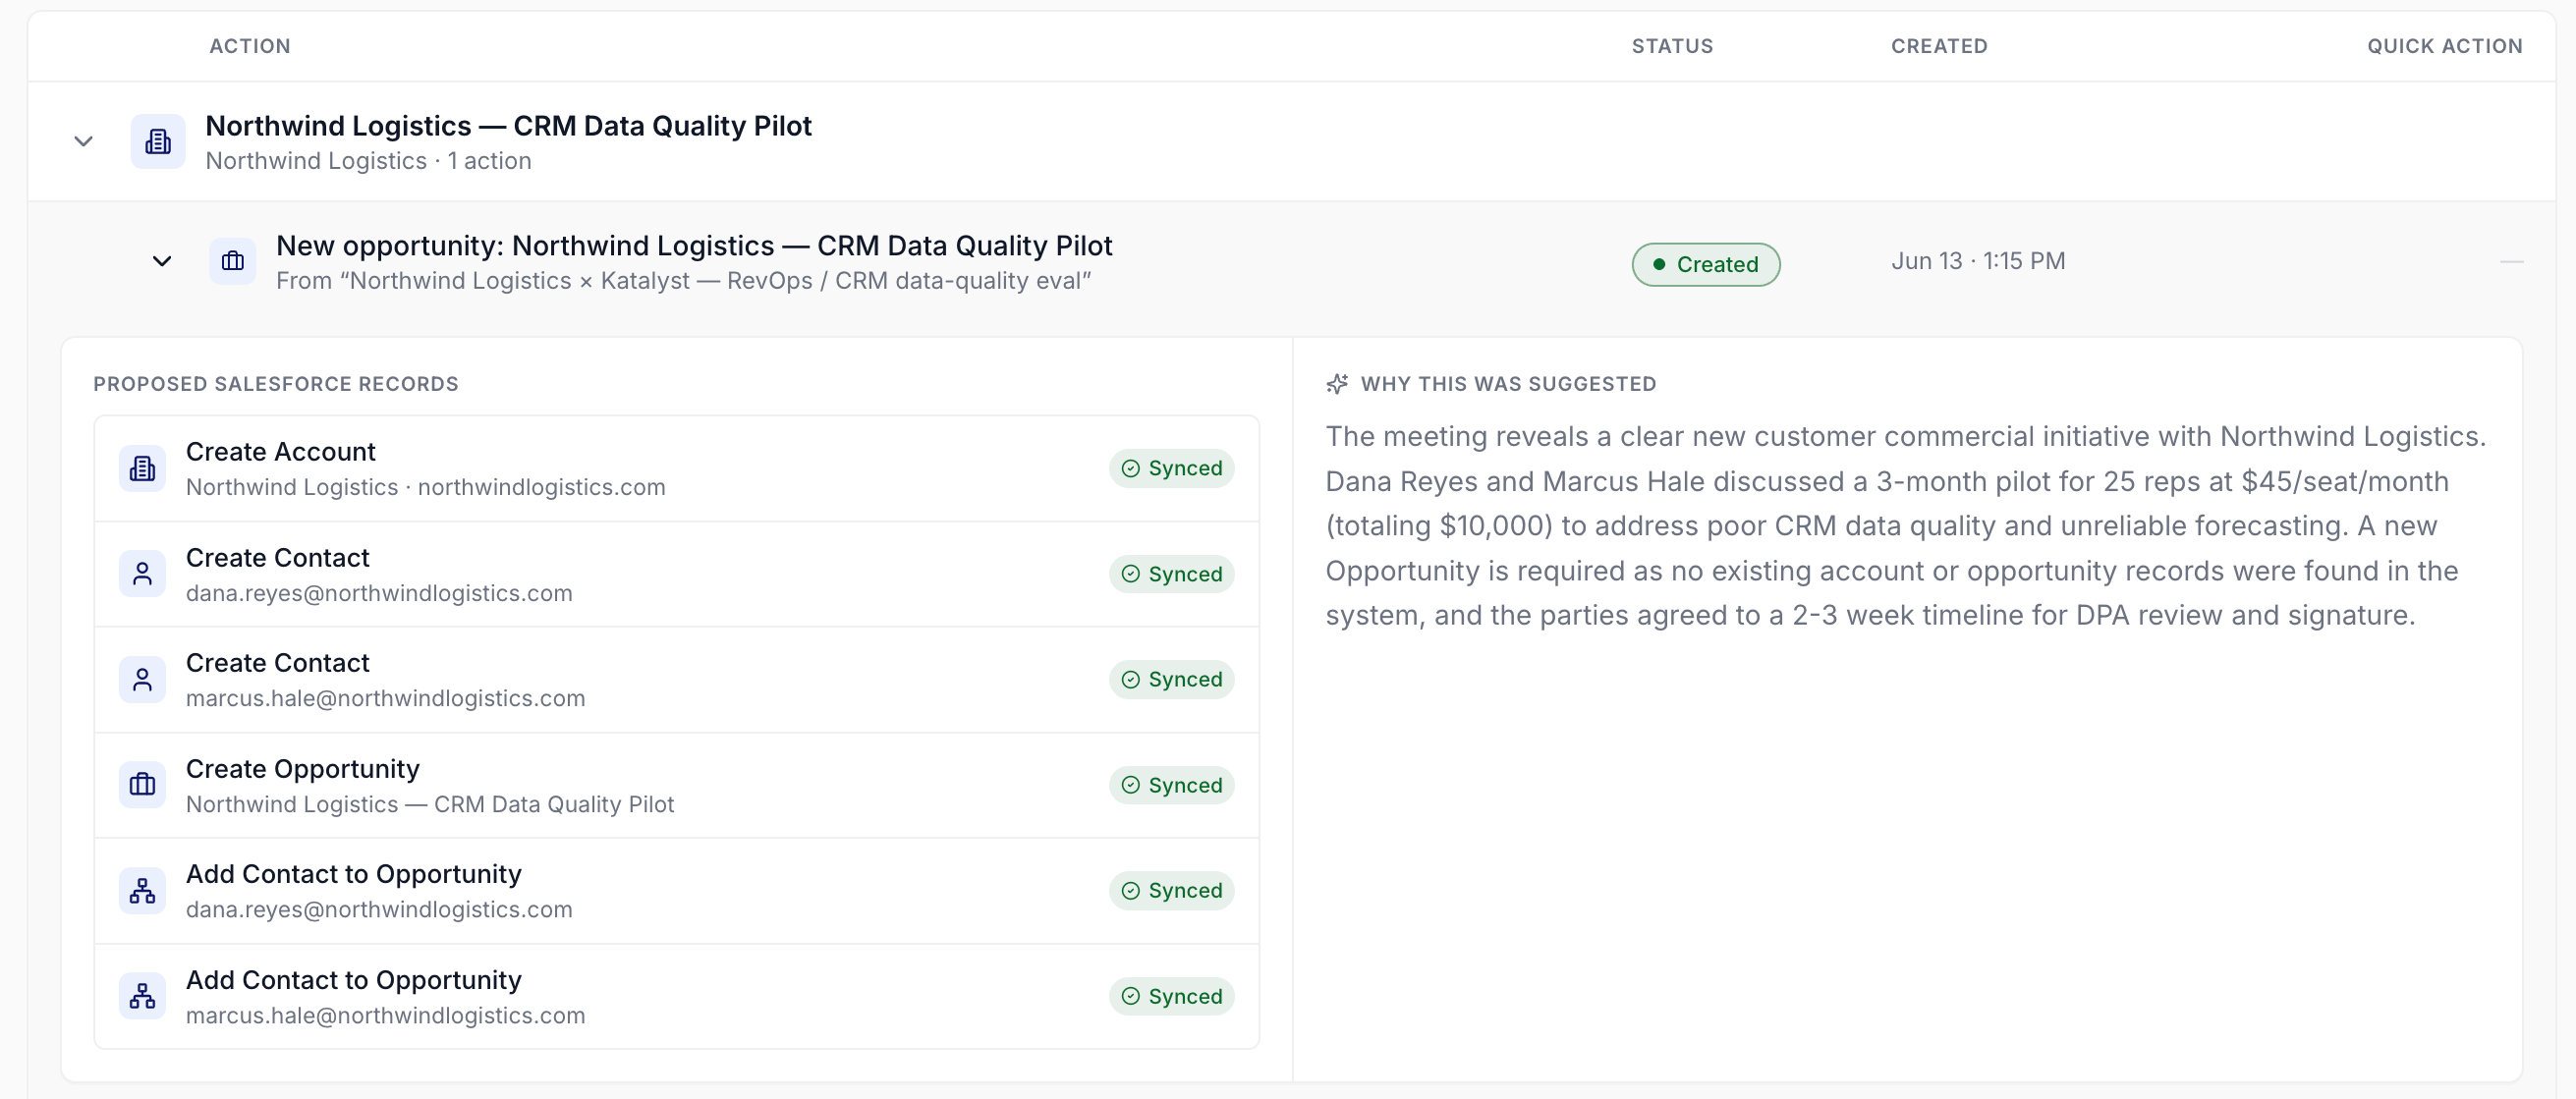Click the 'From Northwind Logistics × Katalyst' source text
Image resolution: width=2576 pixels, height=1099 pixels.
coord(683,281)
